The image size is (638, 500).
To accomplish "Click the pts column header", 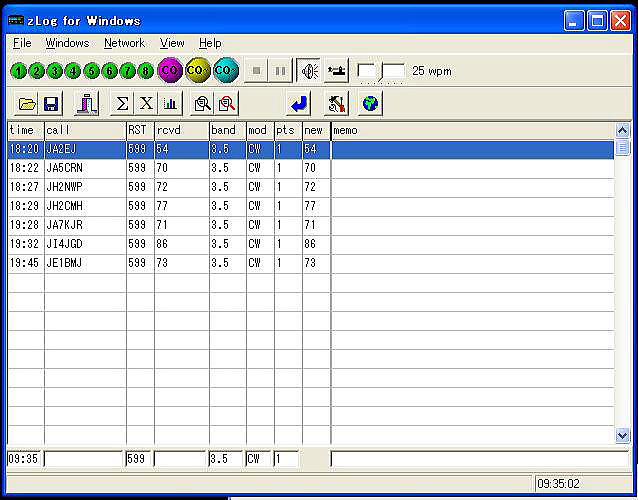I will click(288, 130).
